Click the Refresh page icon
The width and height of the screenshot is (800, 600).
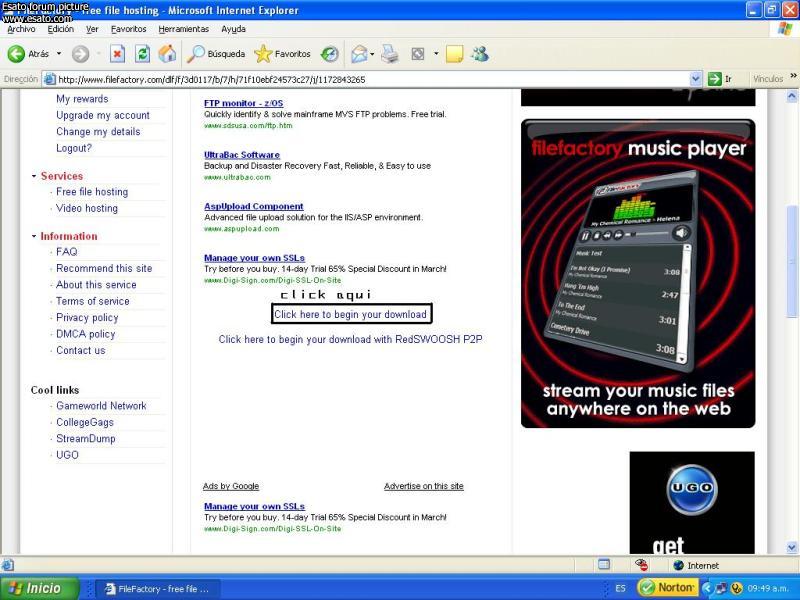point(142,54)
